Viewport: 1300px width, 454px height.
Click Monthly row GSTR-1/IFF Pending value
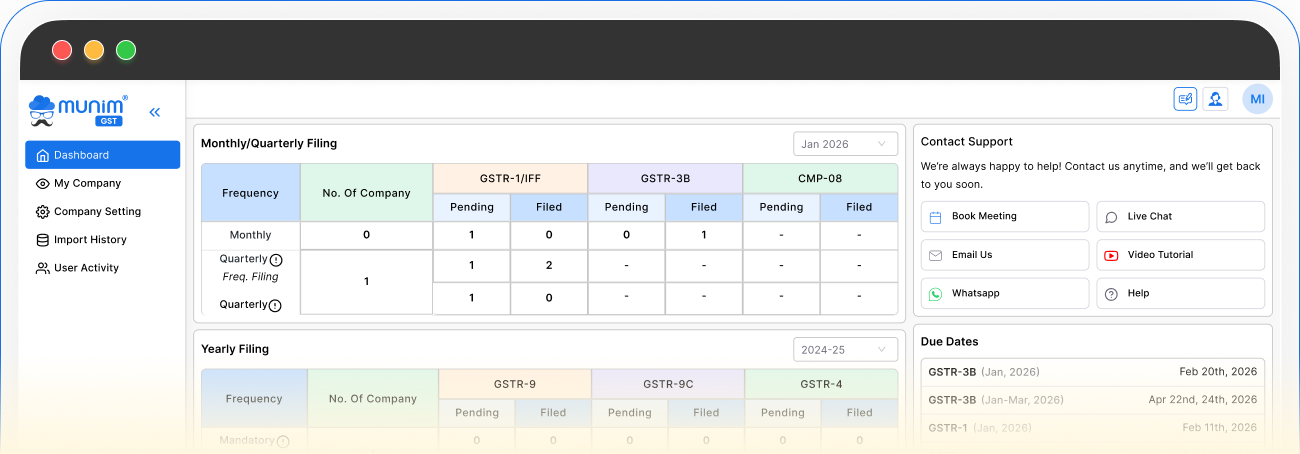(471, 236)
